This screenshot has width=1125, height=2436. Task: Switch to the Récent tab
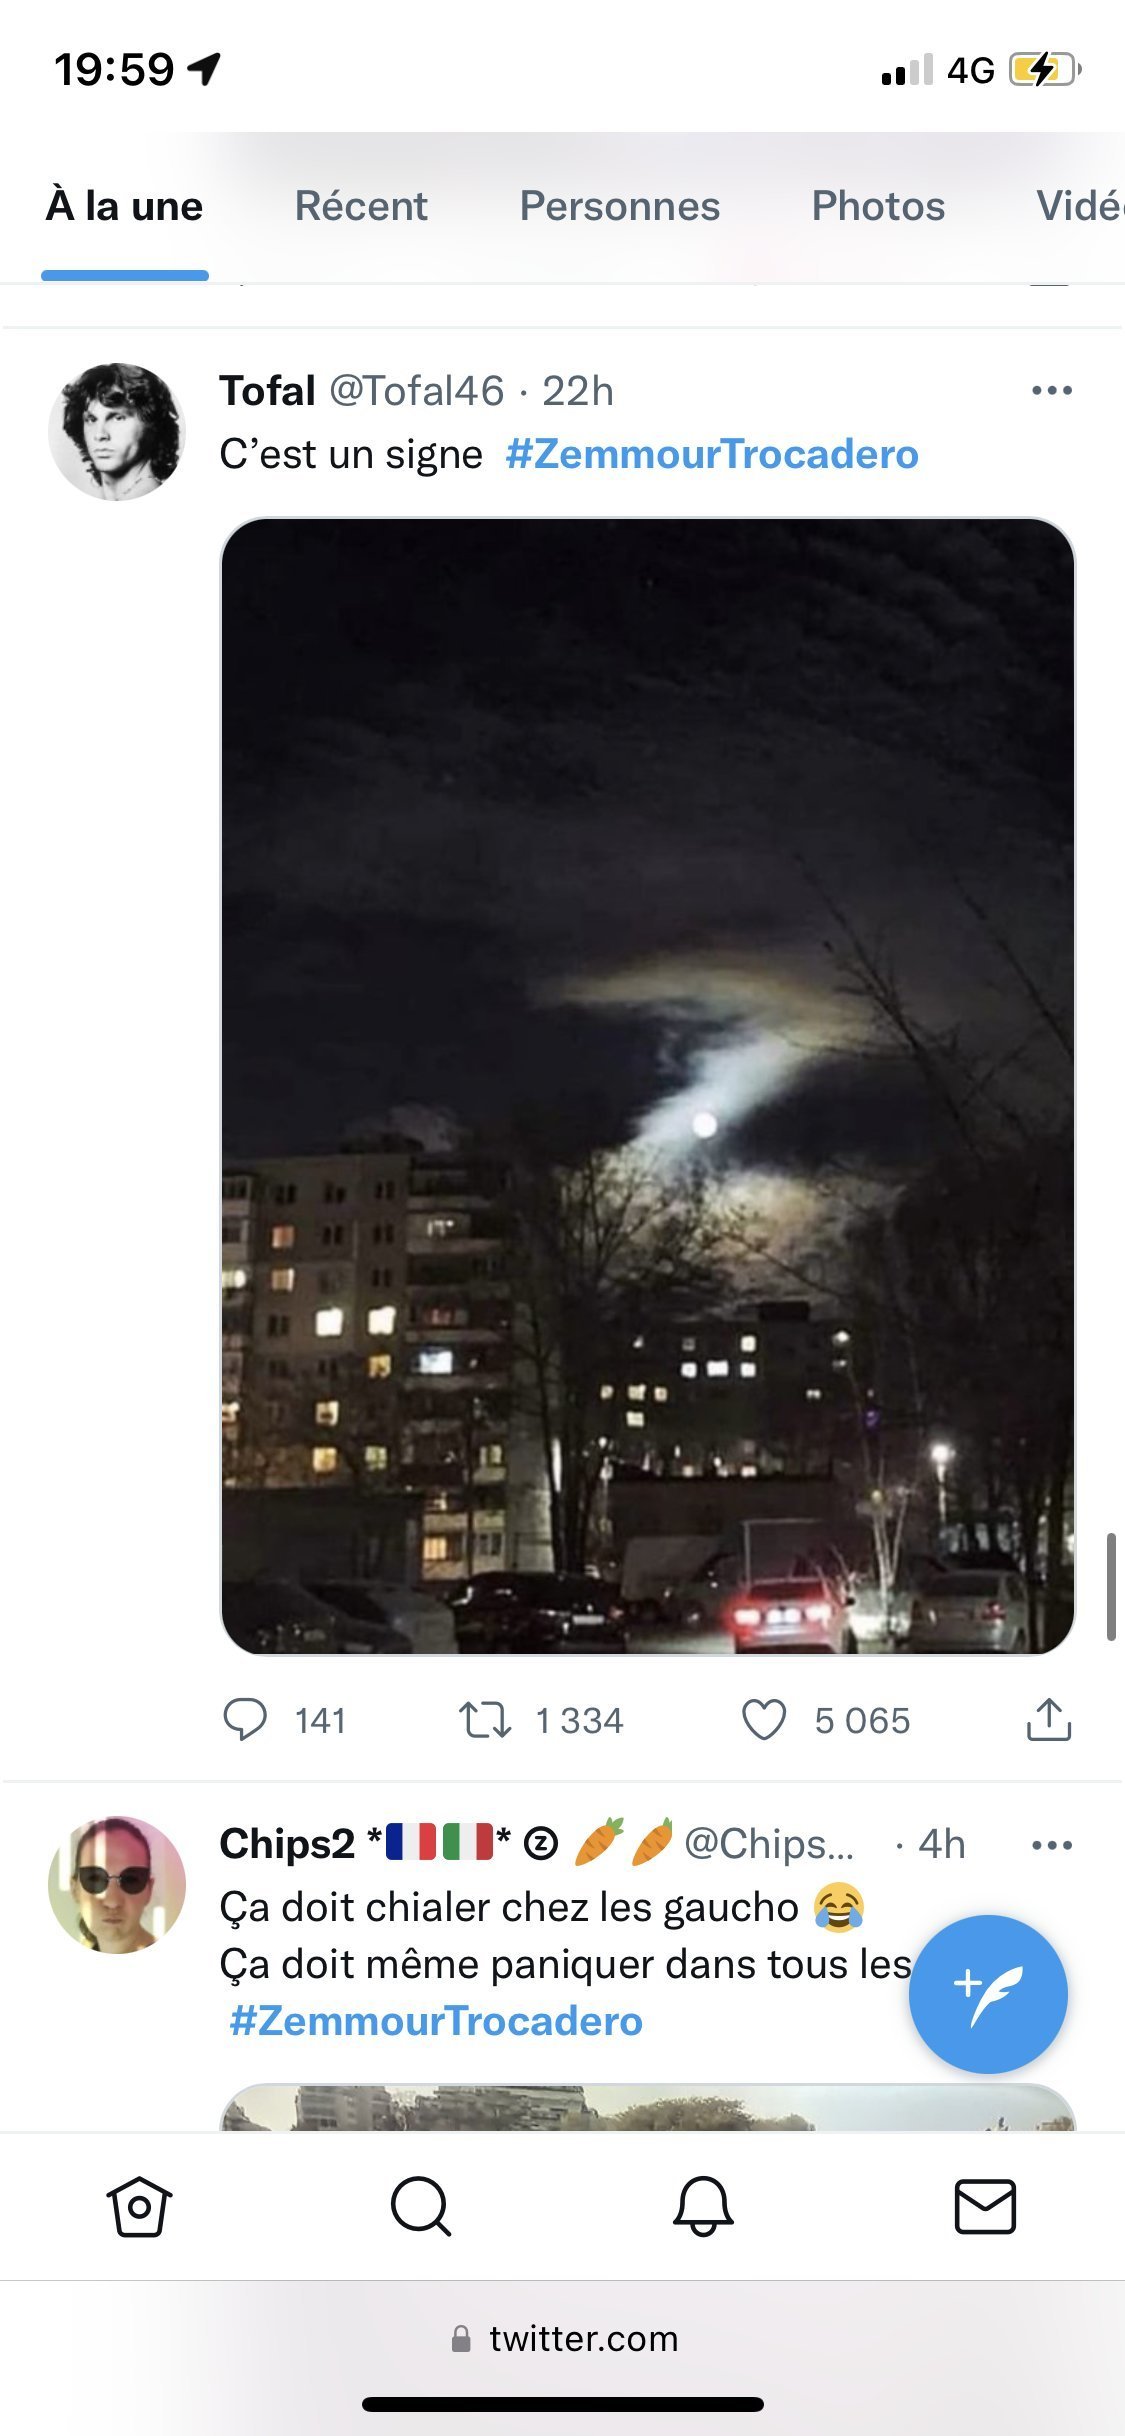pyautogui.click(x=361, y=207)
